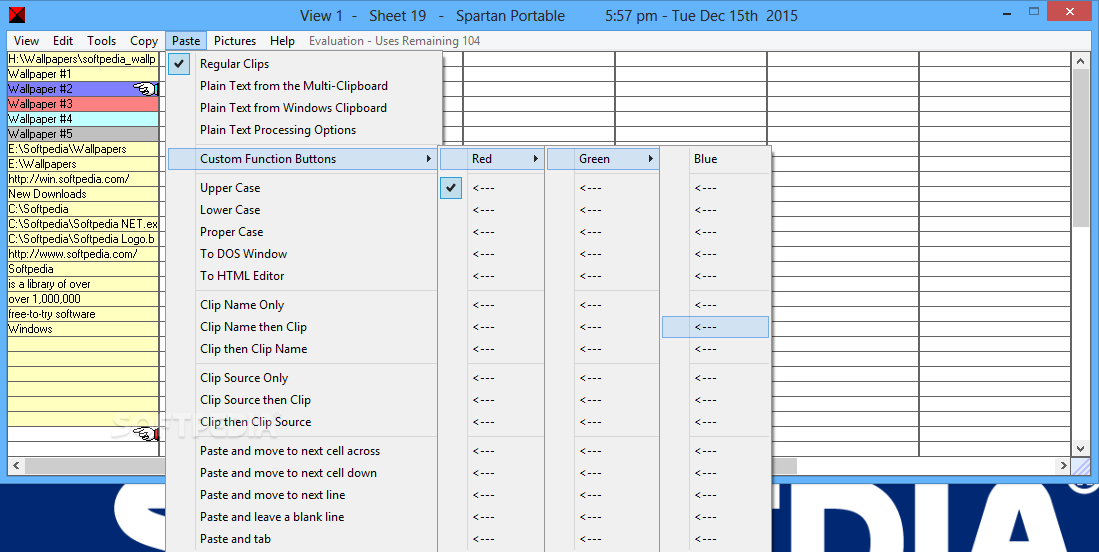Expand the Green submenu arrow

point(650,159)
